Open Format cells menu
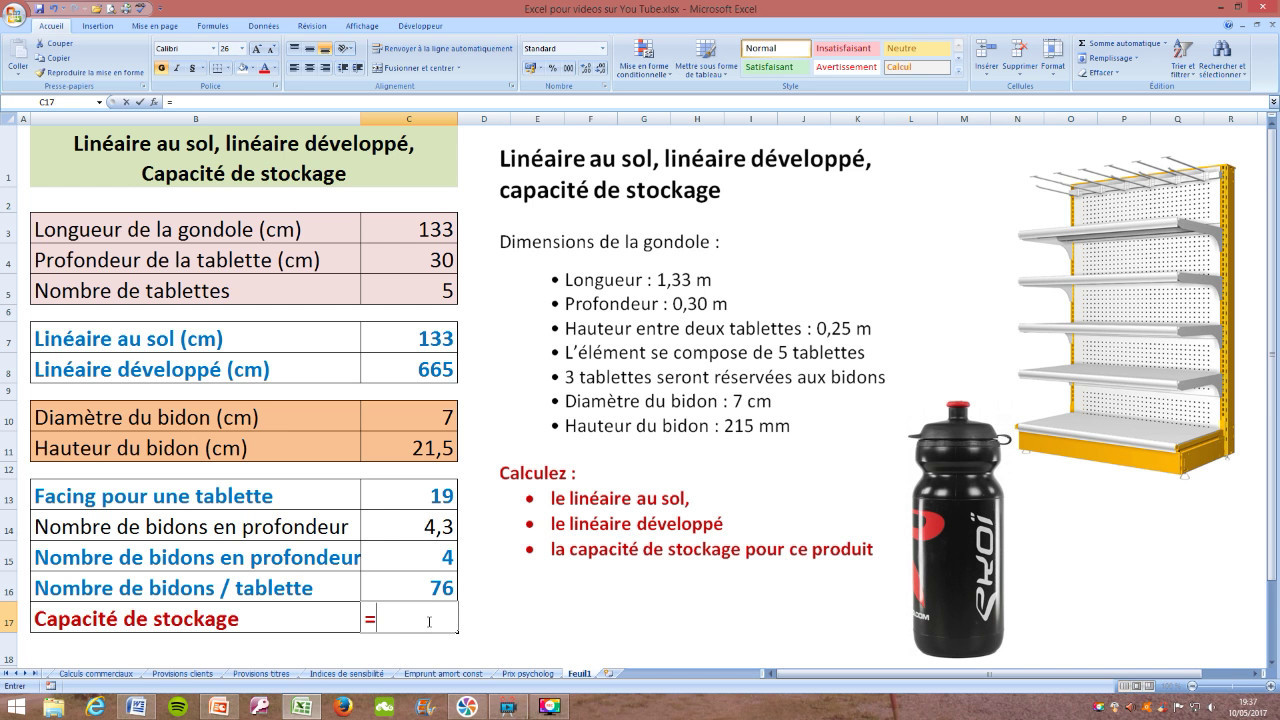 (1053, 58)
